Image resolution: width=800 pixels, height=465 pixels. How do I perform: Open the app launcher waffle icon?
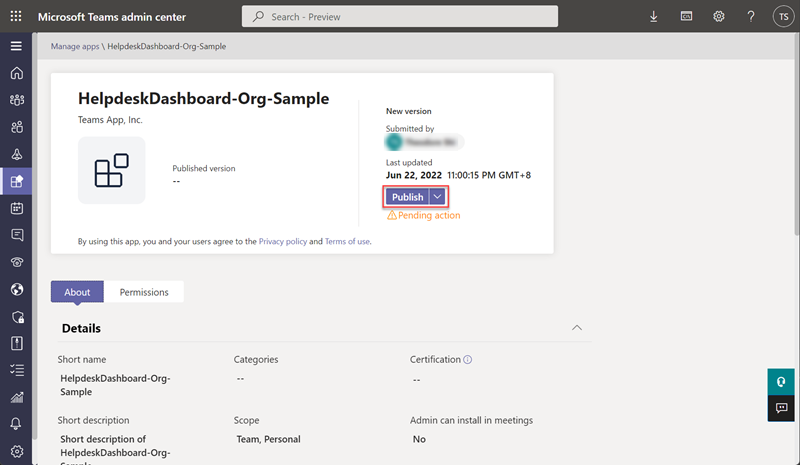pyautogui.click(x=16, y=16)
